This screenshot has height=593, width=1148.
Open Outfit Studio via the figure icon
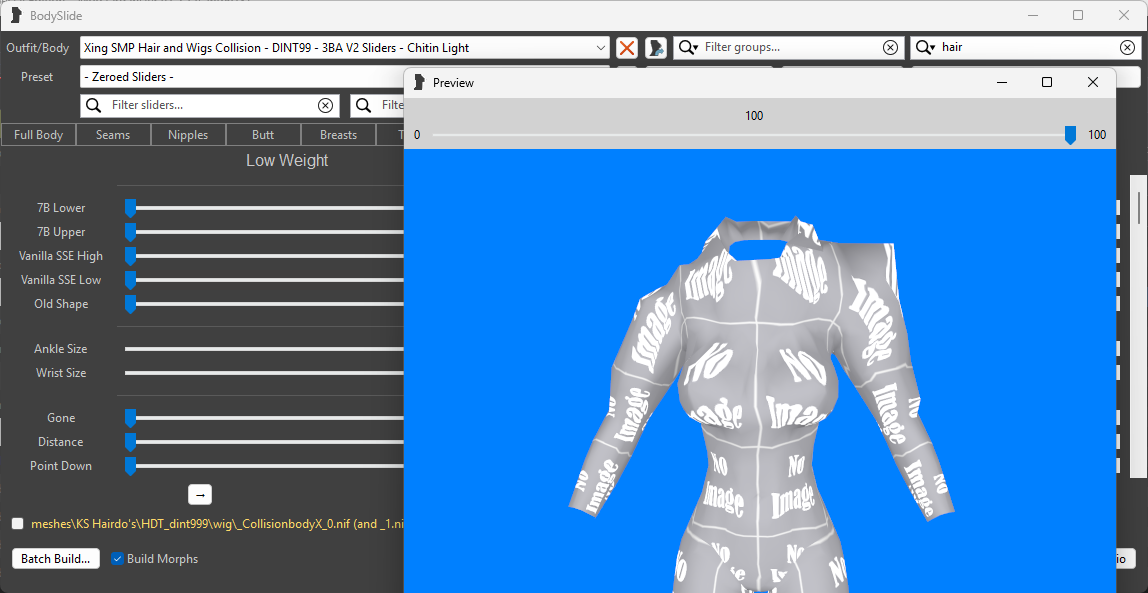click(x=655, y=48)
